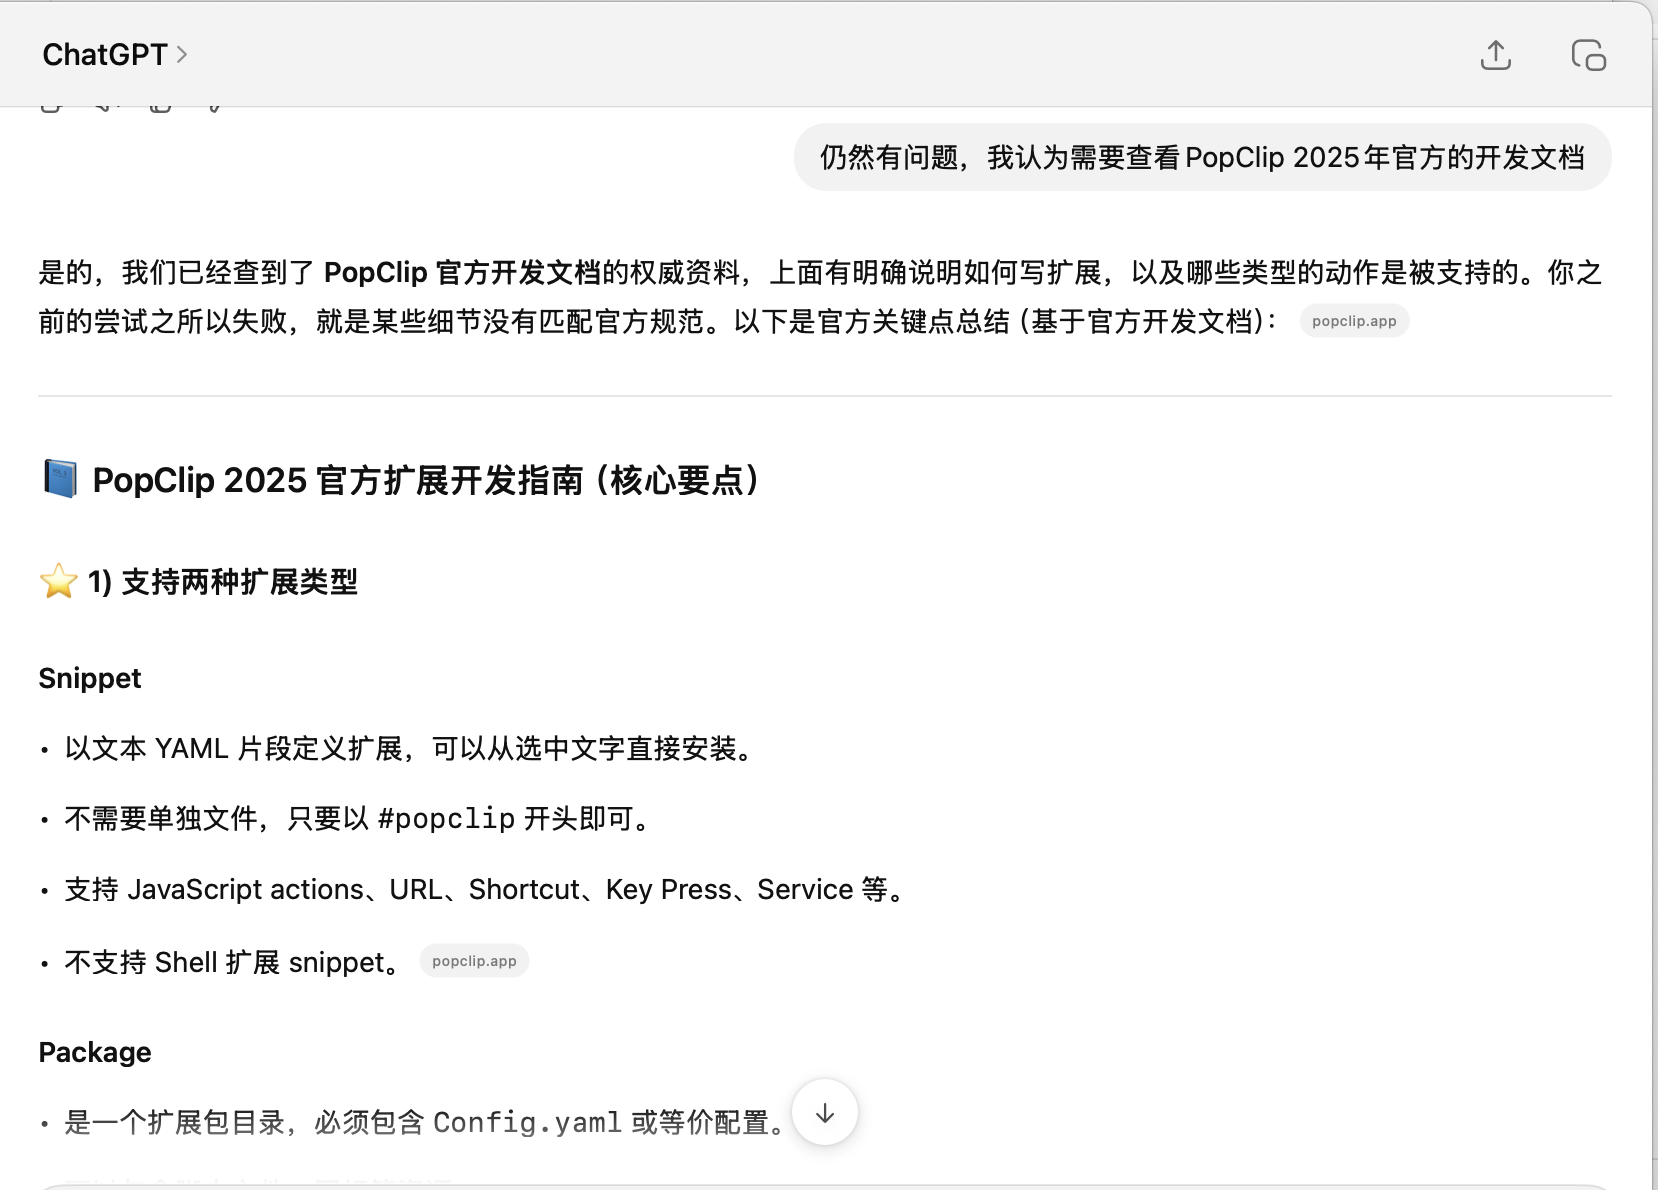The width and height of the screenshot is (1658, 1190).
Task: Click the Snippet subheading
Action: pos(90,678)
